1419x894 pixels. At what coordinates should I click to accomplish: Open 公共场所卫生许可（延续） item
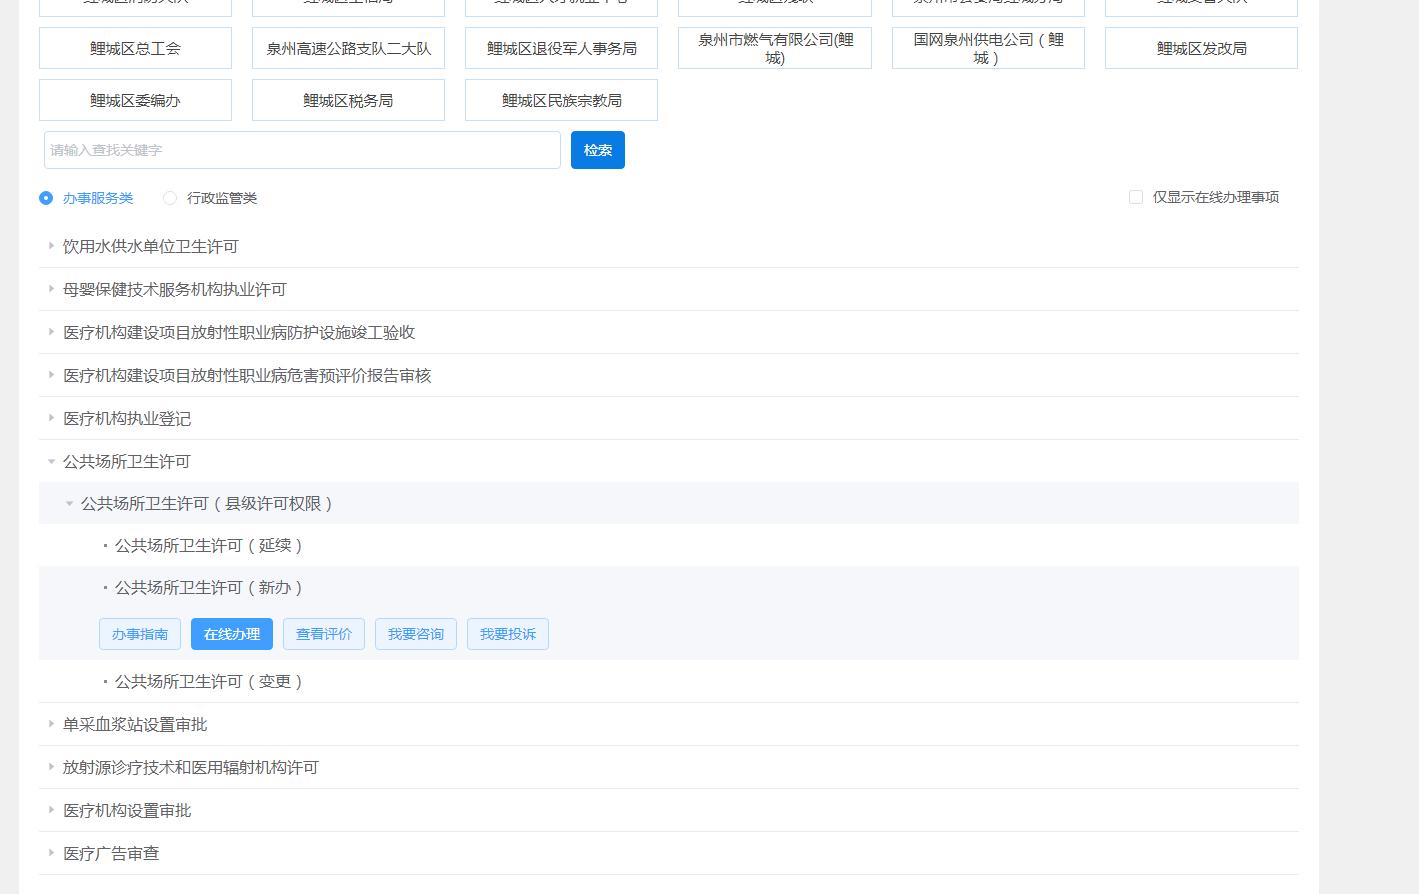(x=208, y=546)
